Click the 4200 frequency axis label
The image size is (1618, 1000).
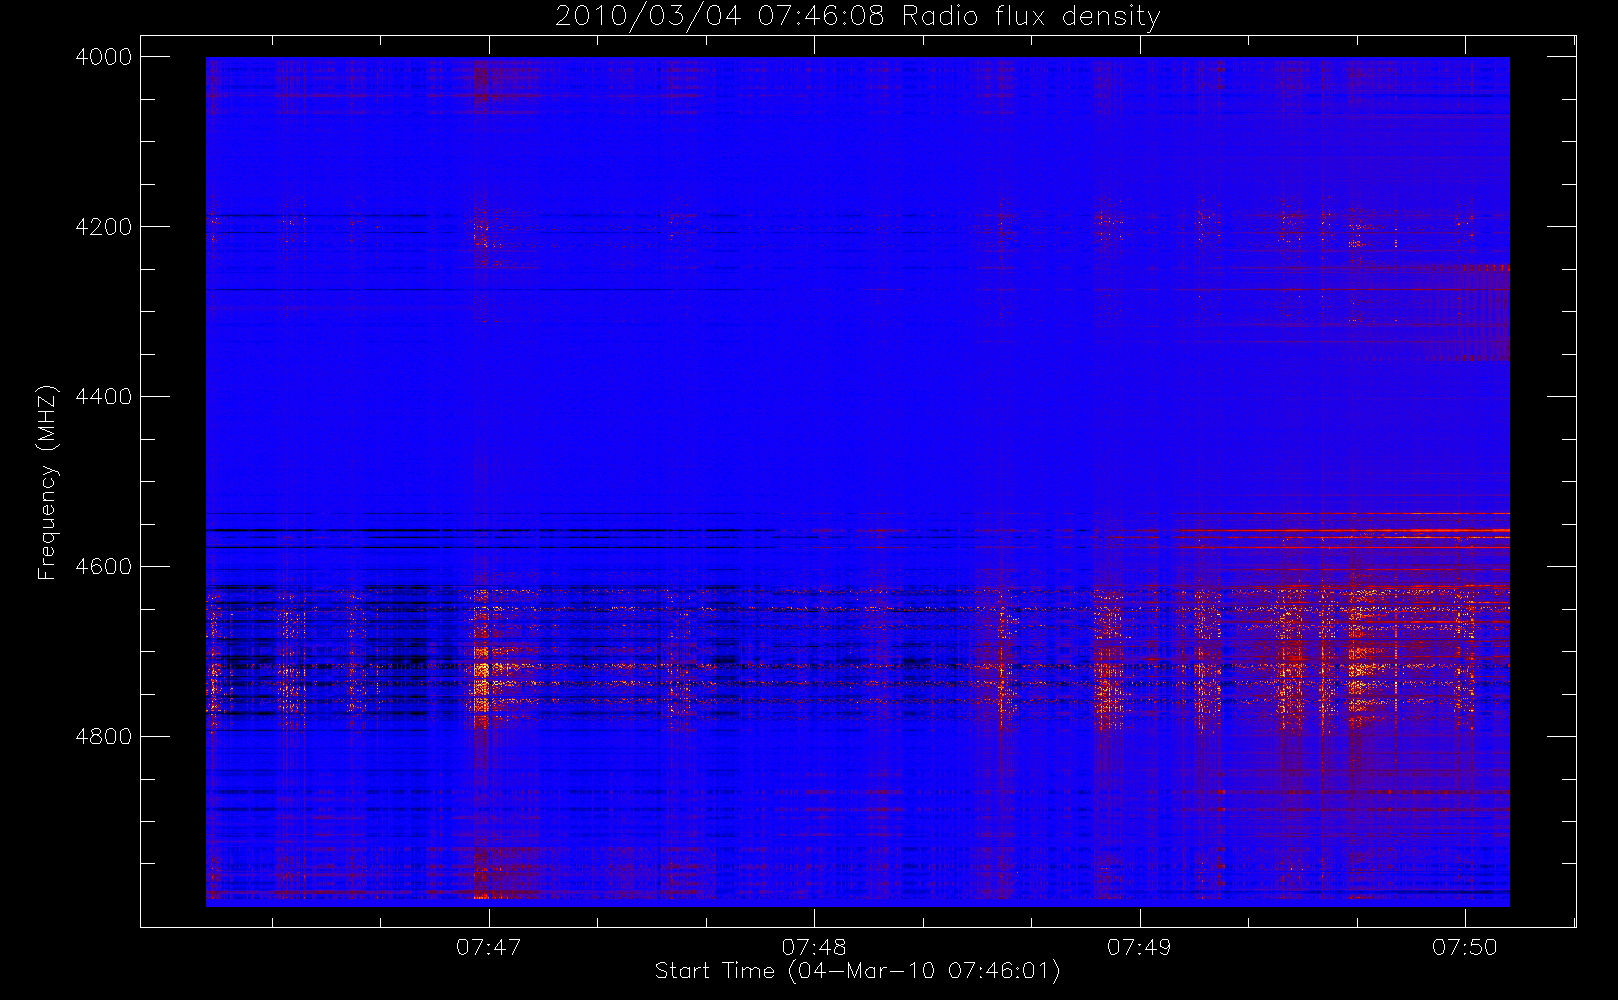[104, 227]
